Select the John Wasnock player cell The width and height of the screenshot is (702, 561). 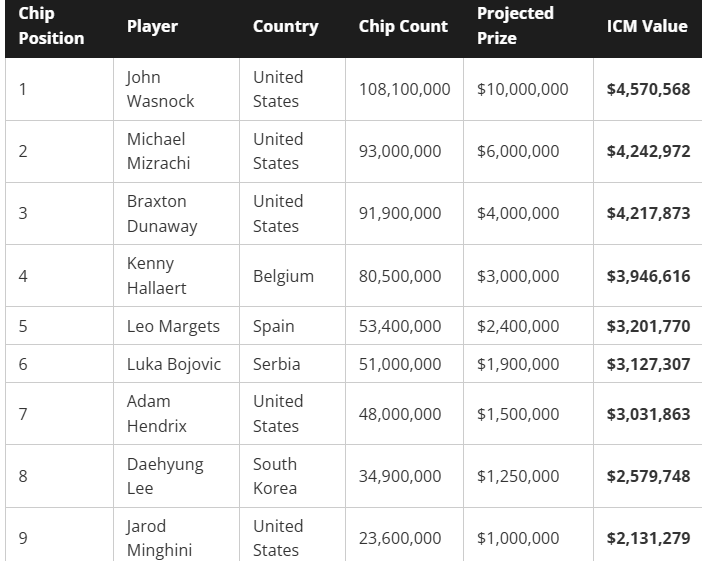(160, 89)
